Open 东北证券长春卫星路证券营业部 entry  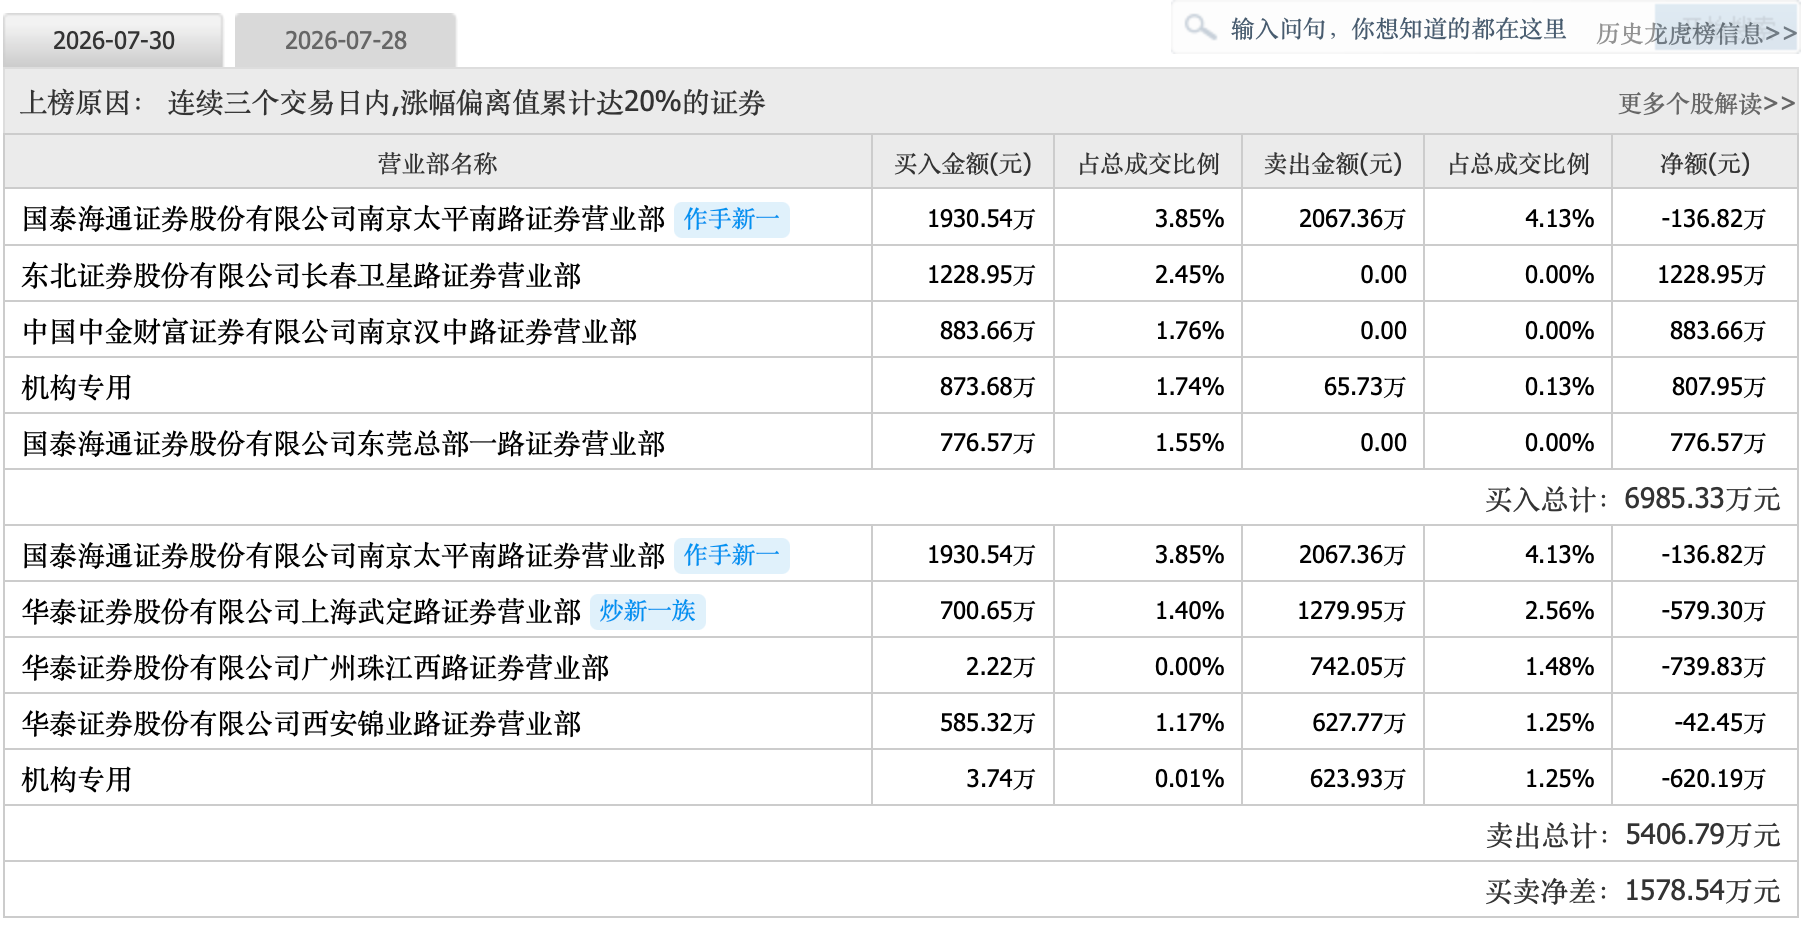coord(301,275)
